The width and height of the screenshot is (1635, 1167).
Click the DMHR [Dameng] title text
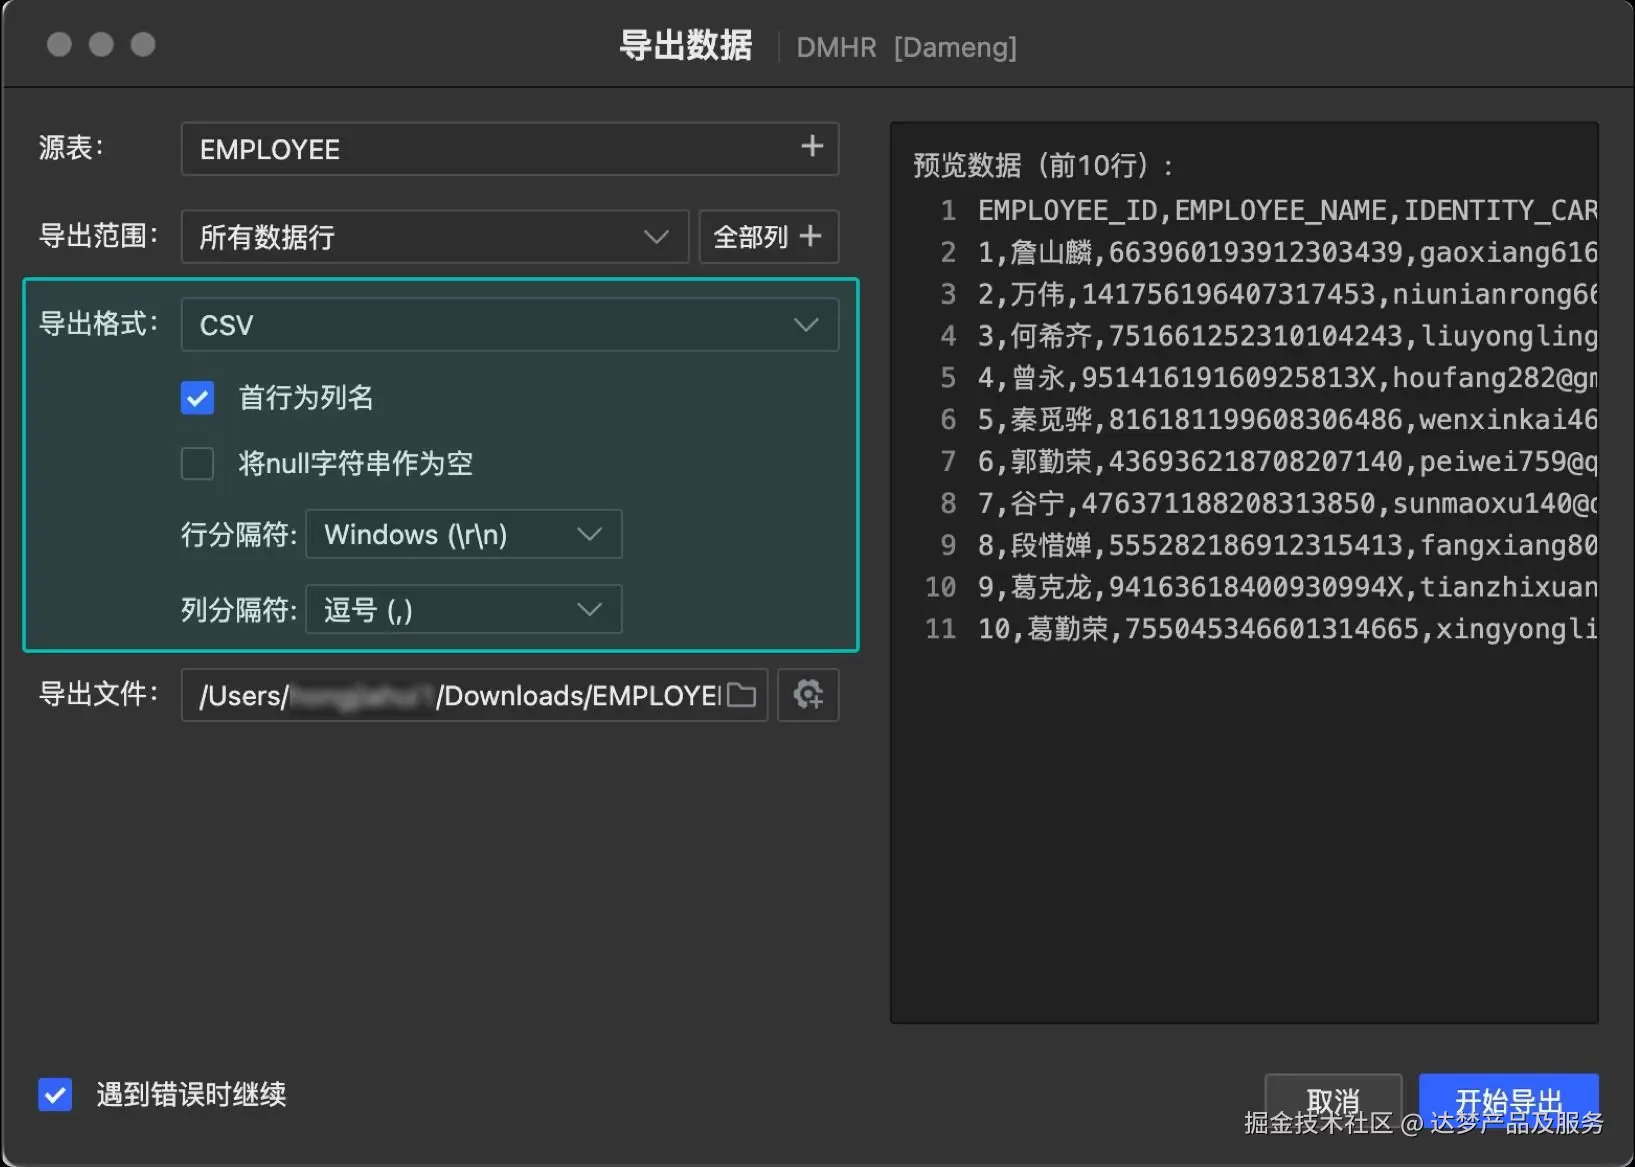pyautogui.click(x=906, y=47)
